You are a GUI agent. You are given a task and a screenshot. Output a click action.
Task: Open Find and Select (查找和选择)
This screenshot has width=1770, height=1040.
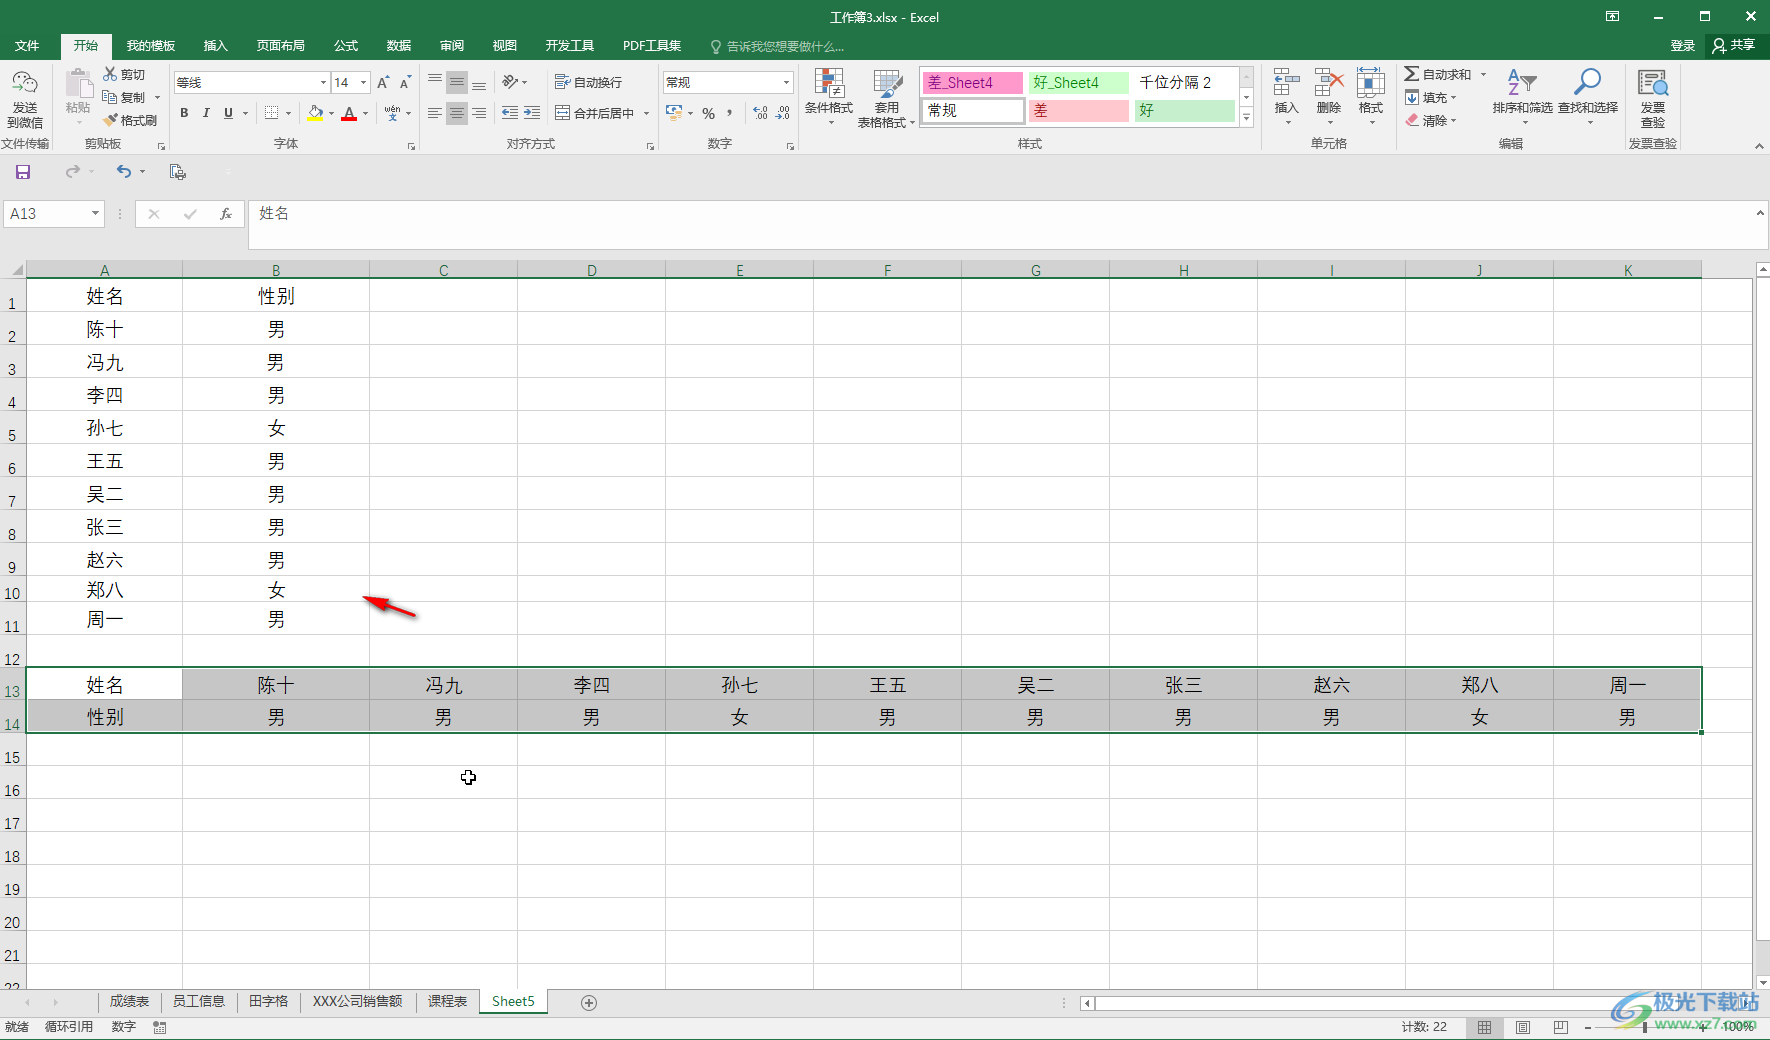pyautogui.click(x=1588, y=96)
